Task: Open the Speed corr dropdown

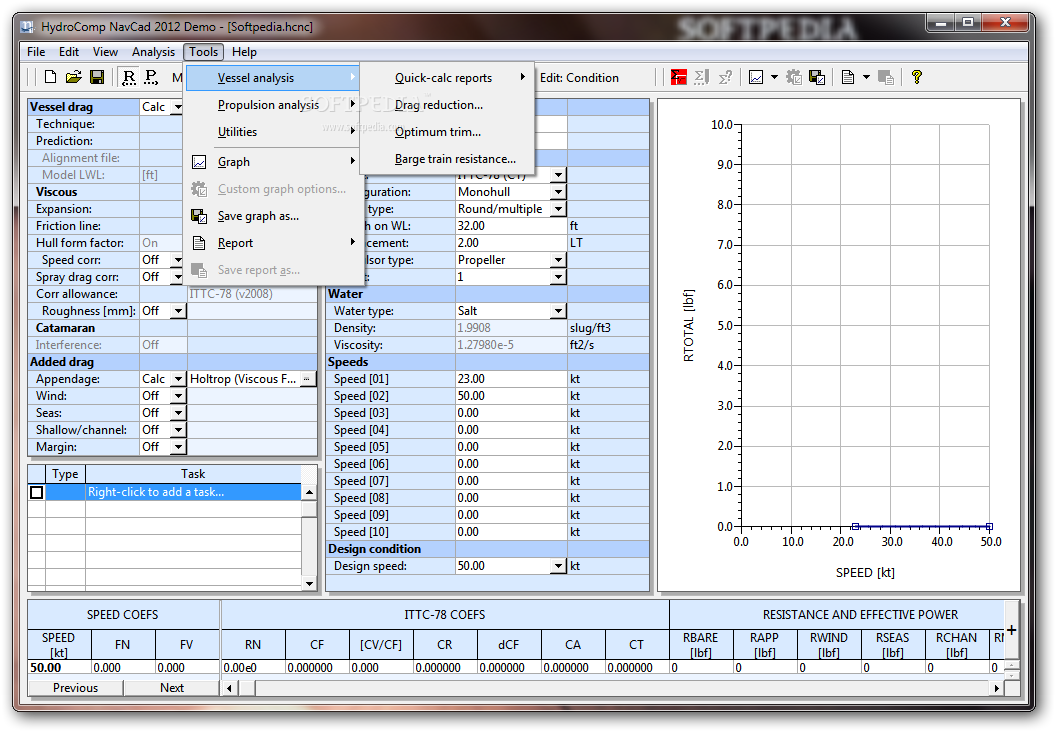Action: tap(177, 260)
